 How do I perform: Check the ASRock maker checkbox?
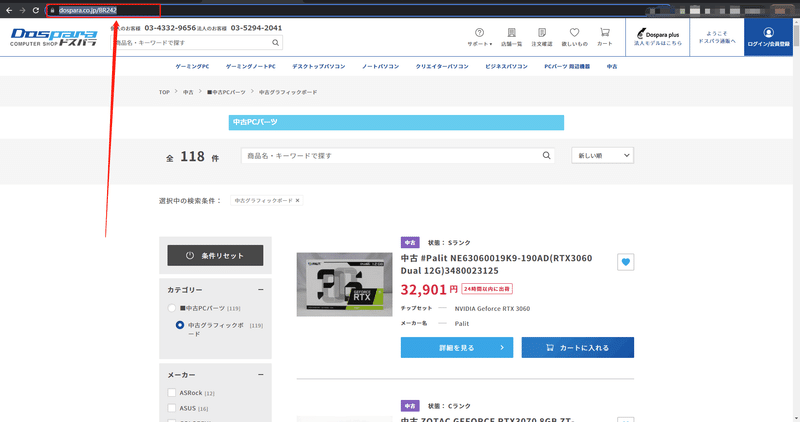click(x=172, y=393)
